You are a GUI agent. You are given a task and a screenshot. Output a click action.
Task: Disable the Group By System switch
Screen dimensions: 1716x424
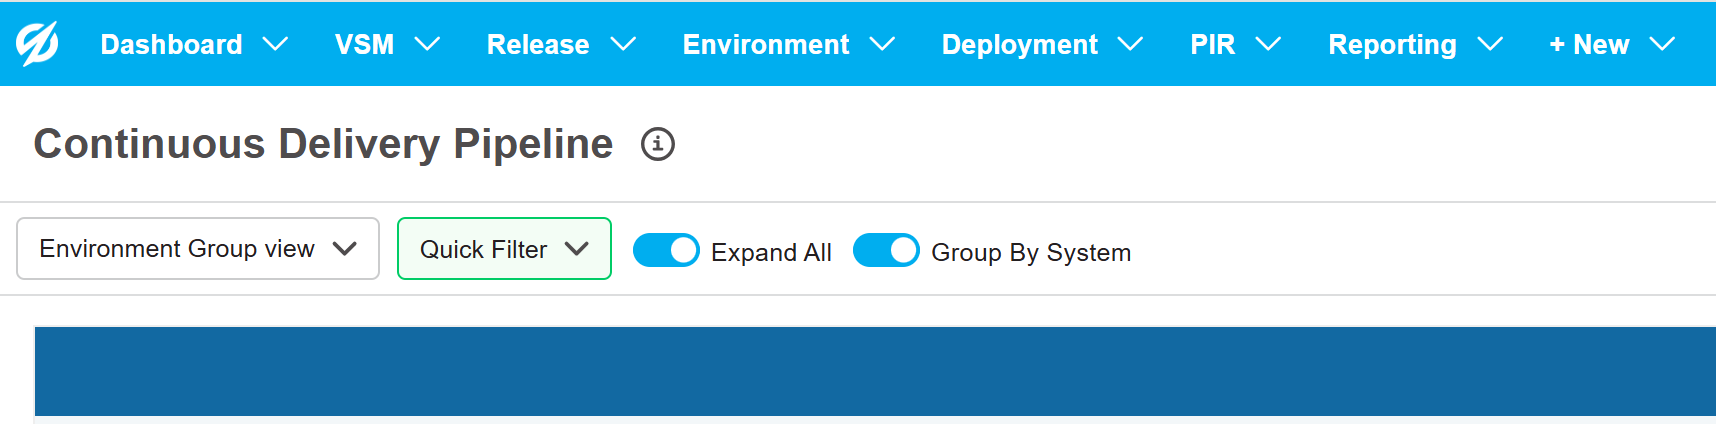click(886, 250)
